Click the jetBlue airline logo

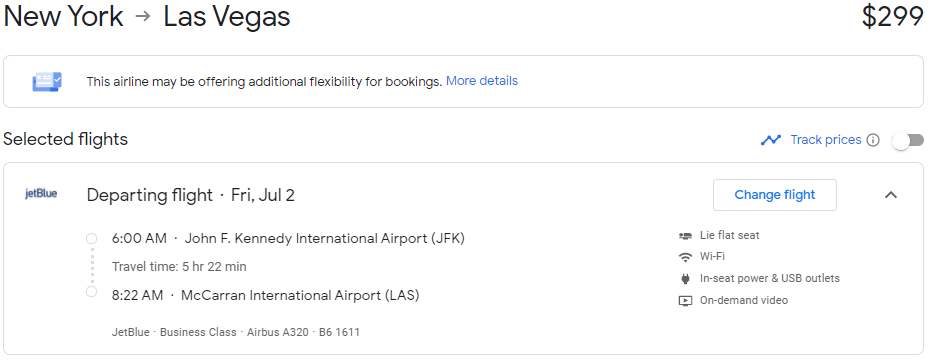(x=41, y=194)
